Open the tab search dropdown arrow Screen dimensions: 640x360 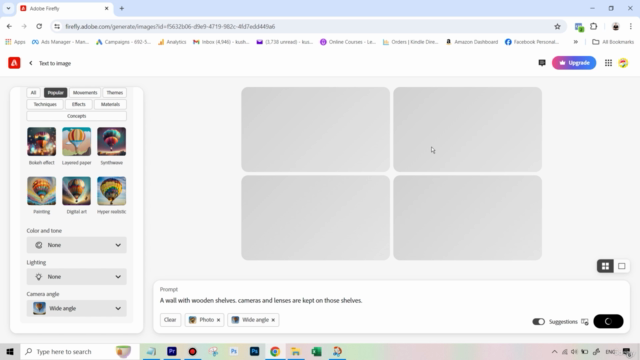click(x=8, y=8)
